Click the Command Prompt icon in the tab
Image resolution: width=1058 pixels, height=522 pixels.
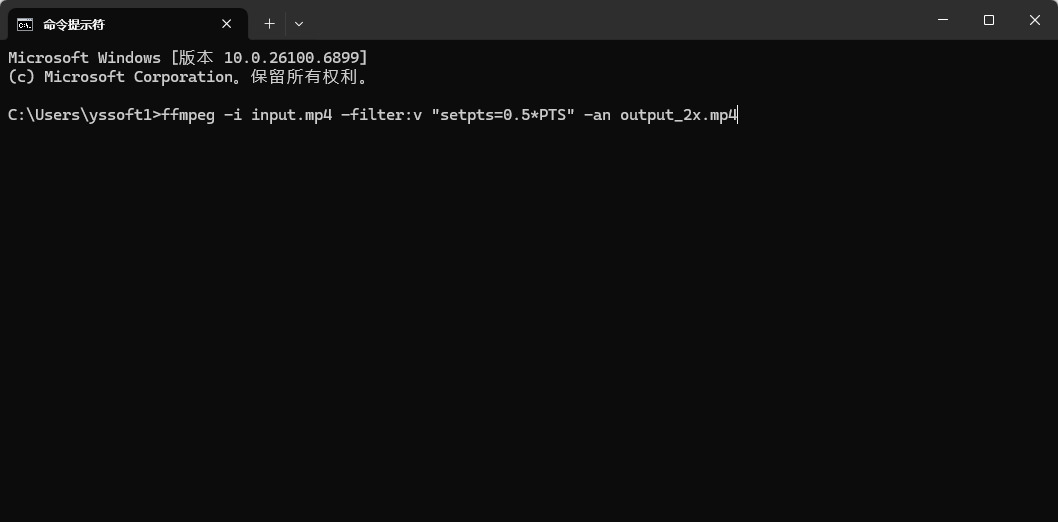25,24
